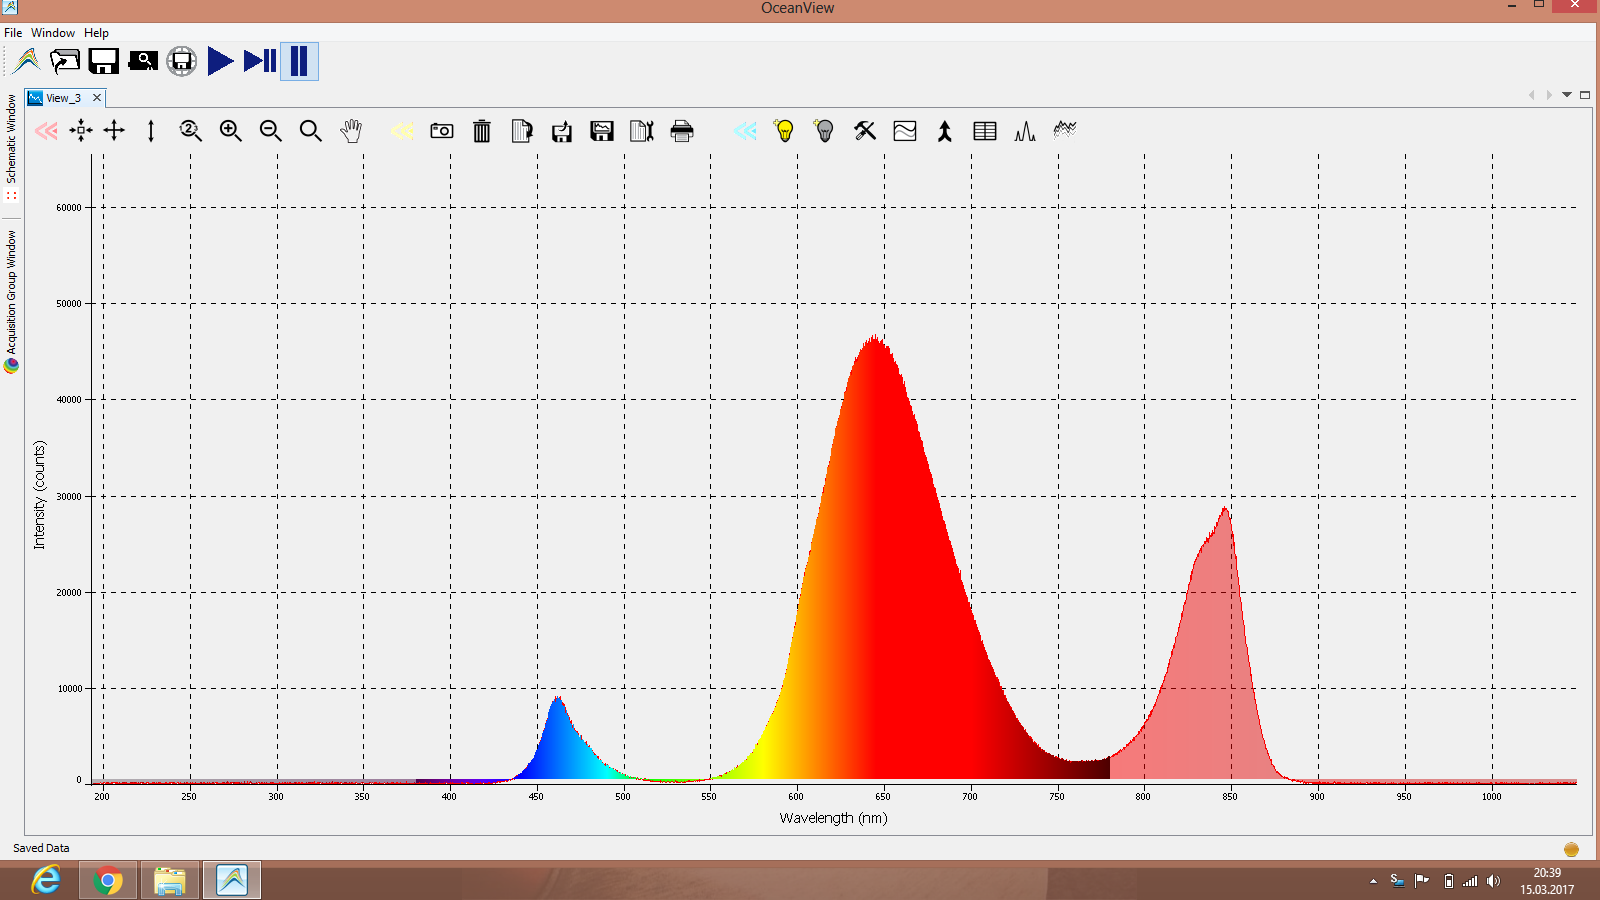The image size is (1600, 900).
Task: Click the camera snapshot overlay icon
Action: 442,131
